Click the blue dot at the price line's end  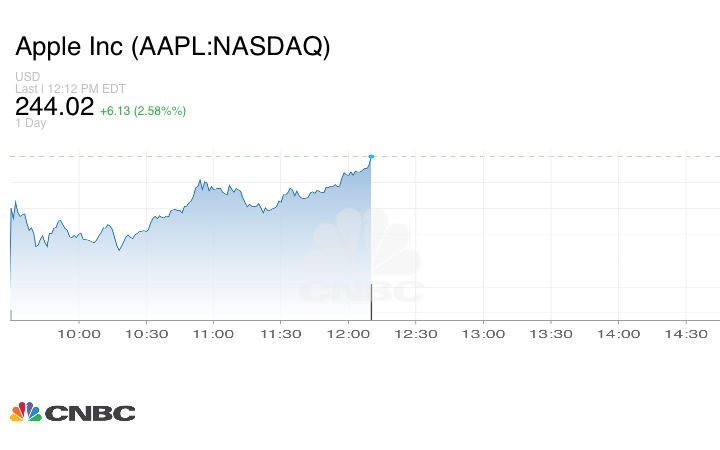coord(371,157)
